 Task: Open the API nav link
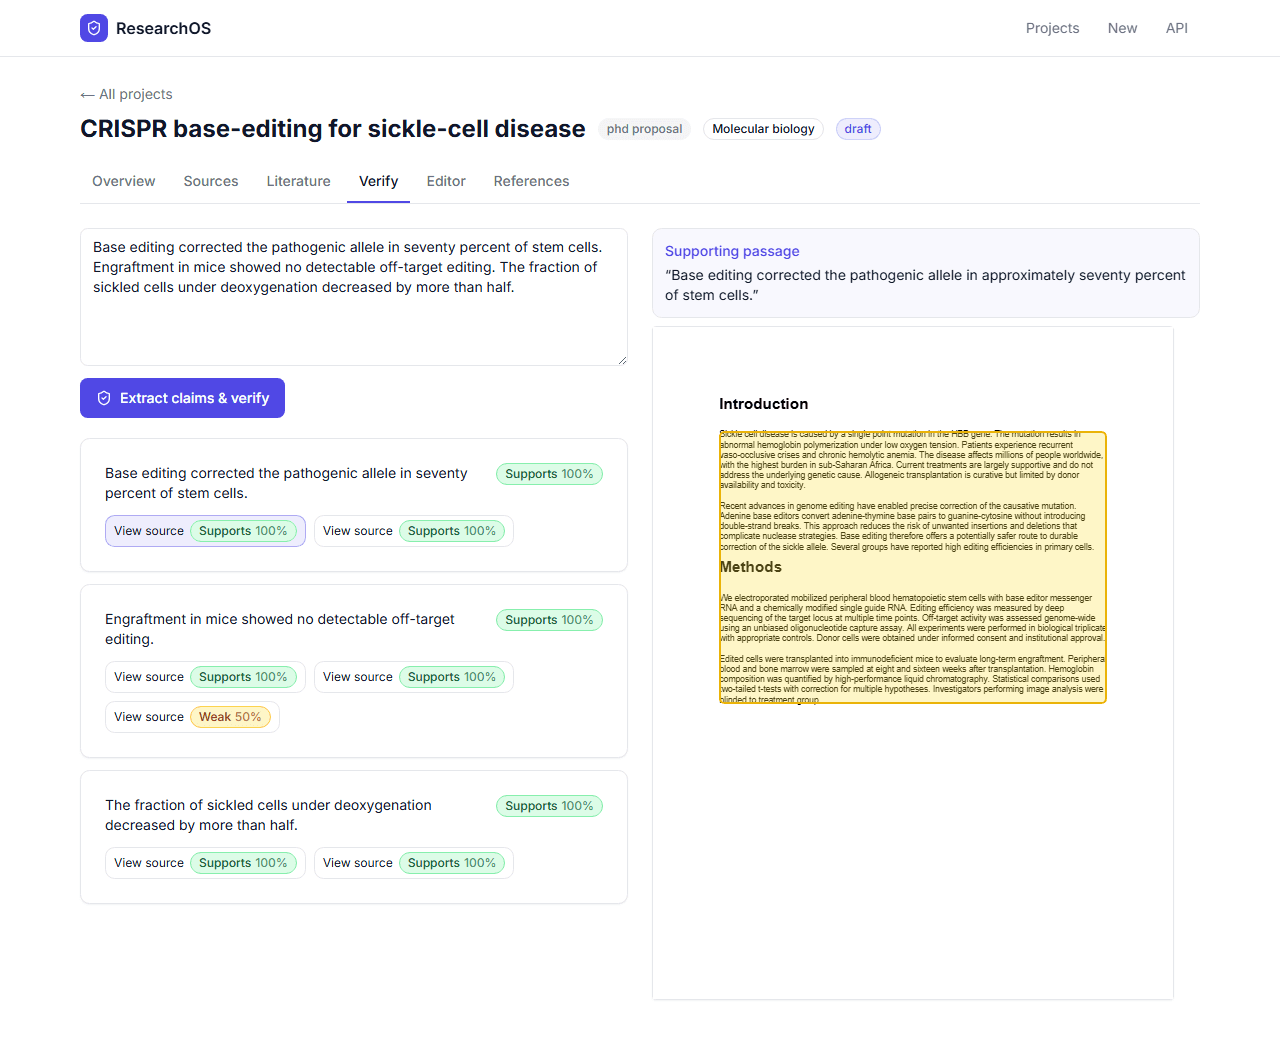1176,28
